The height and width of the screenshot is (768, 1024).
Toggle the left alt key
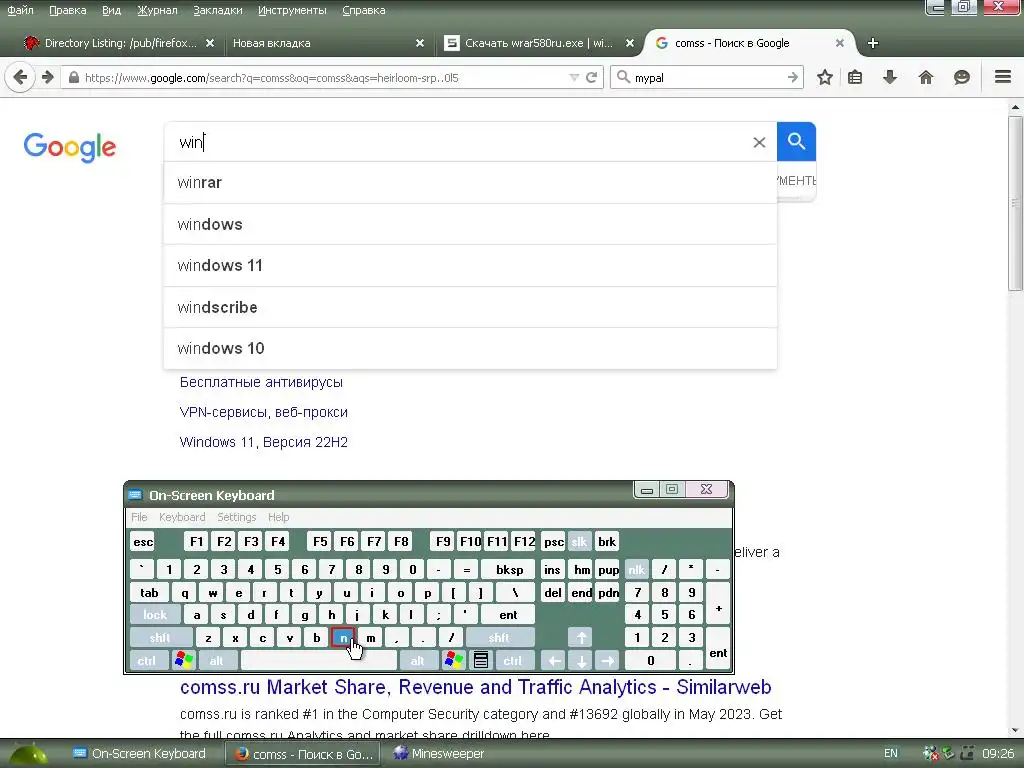pos(216,660)
